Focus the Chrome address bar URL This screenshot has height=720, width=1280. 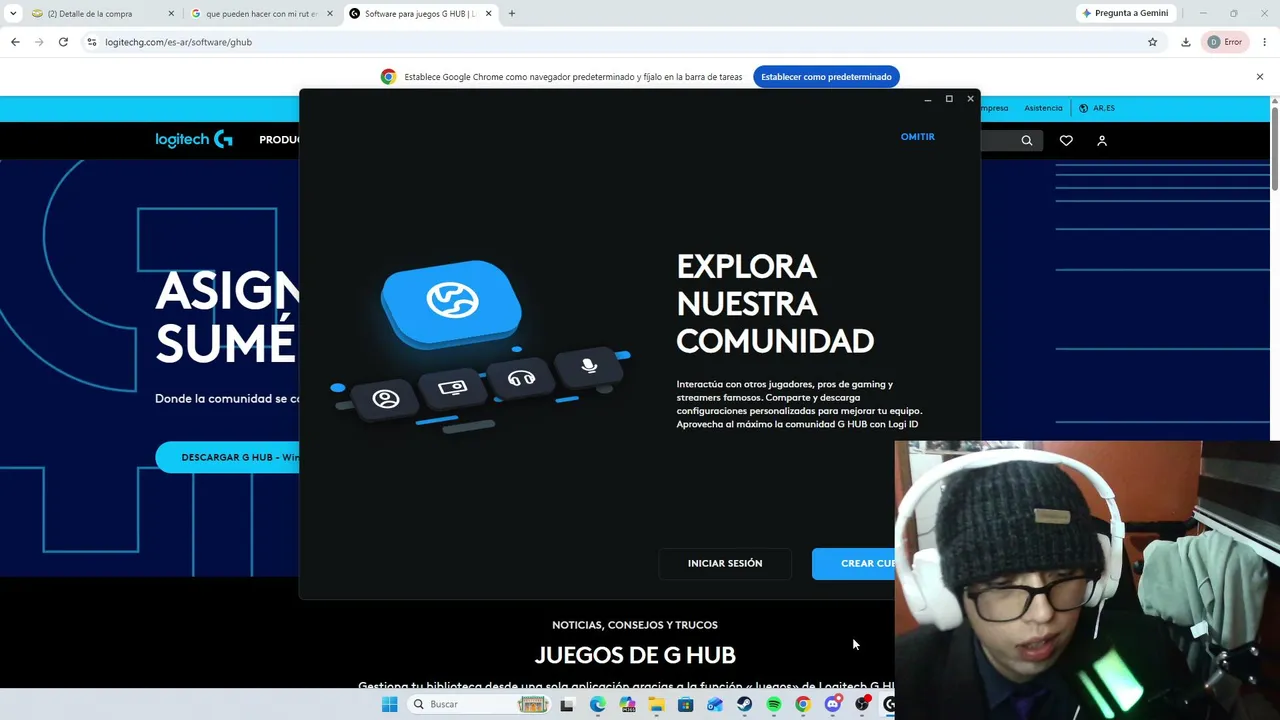[178, 42]
